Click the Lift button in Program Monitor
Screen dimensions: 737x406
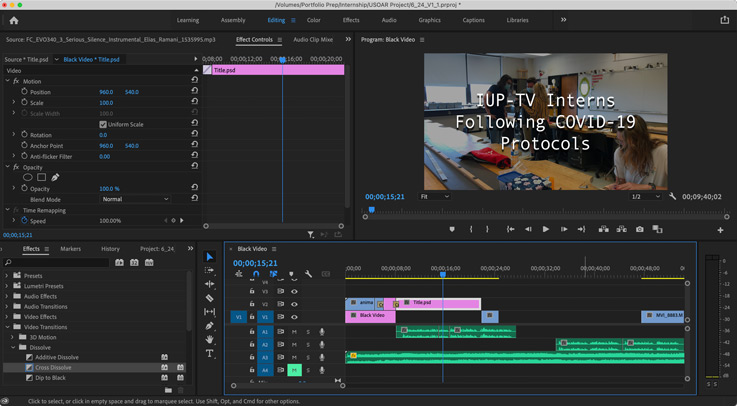[604, 229]
